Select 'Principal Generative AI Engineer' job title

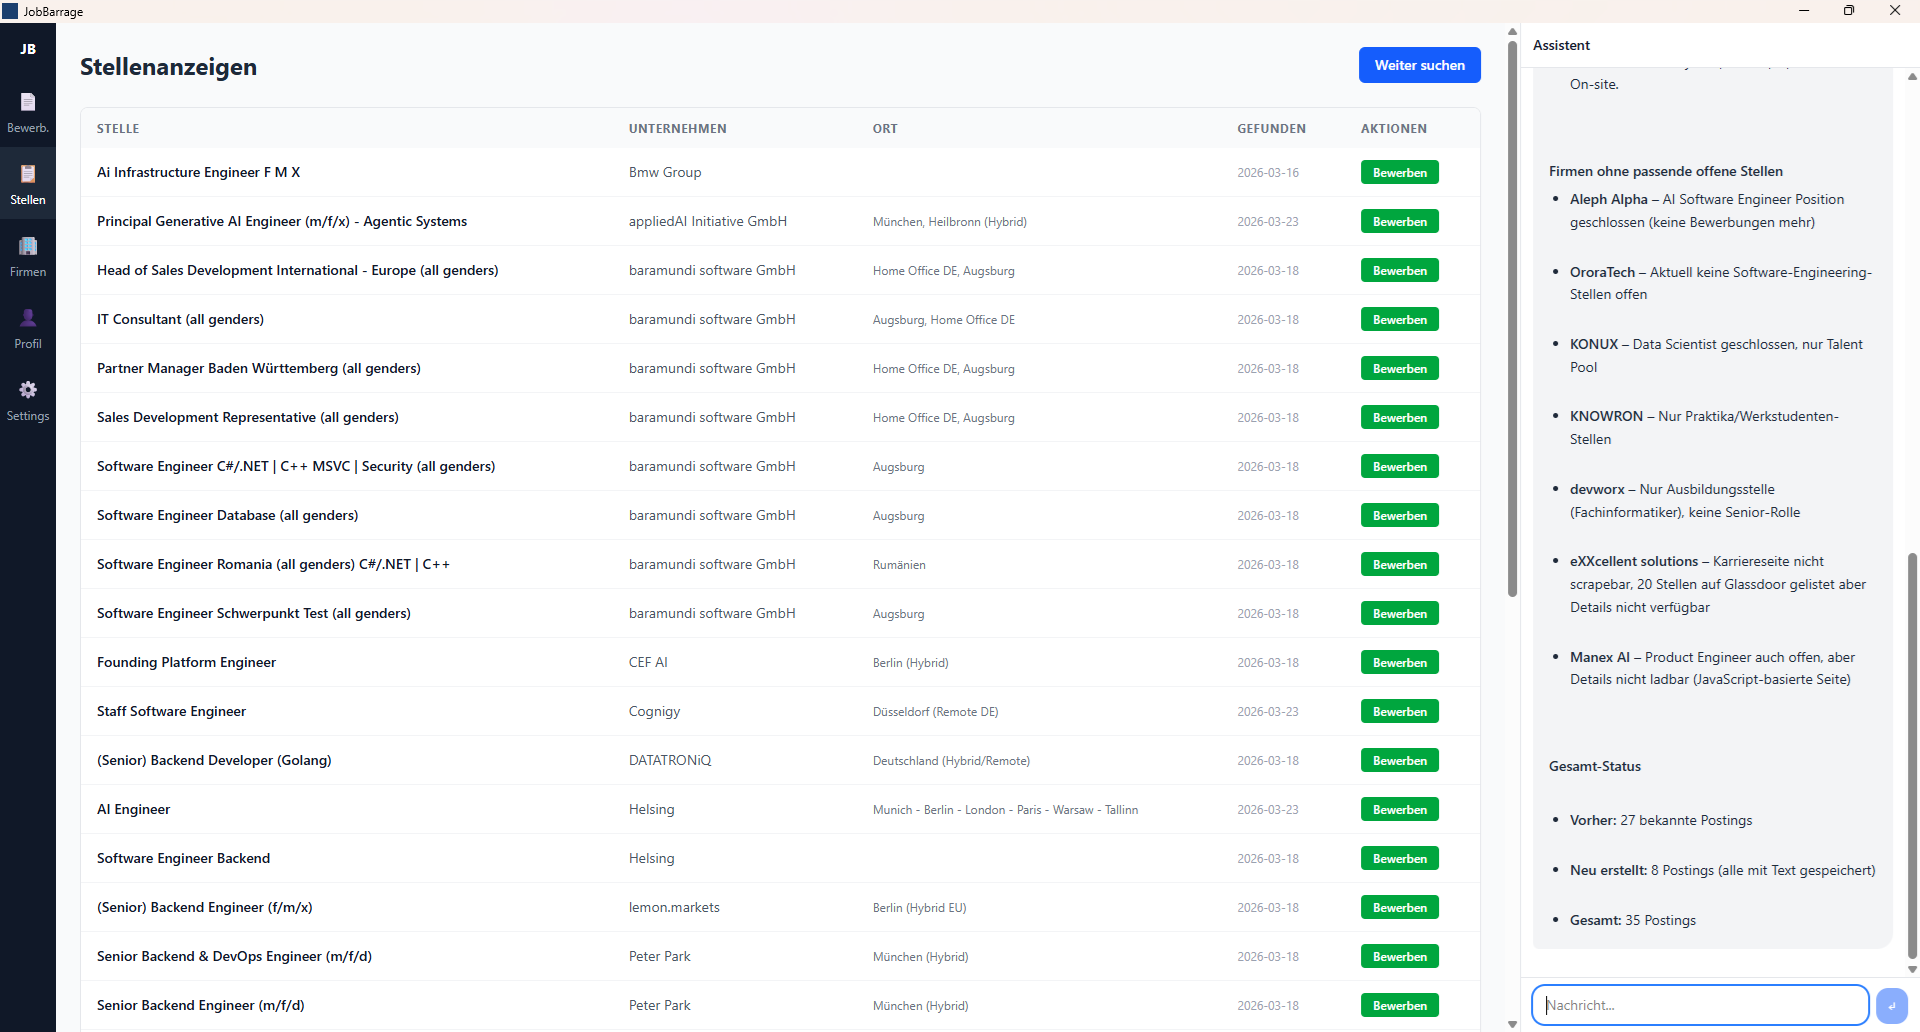pos(282,221)
